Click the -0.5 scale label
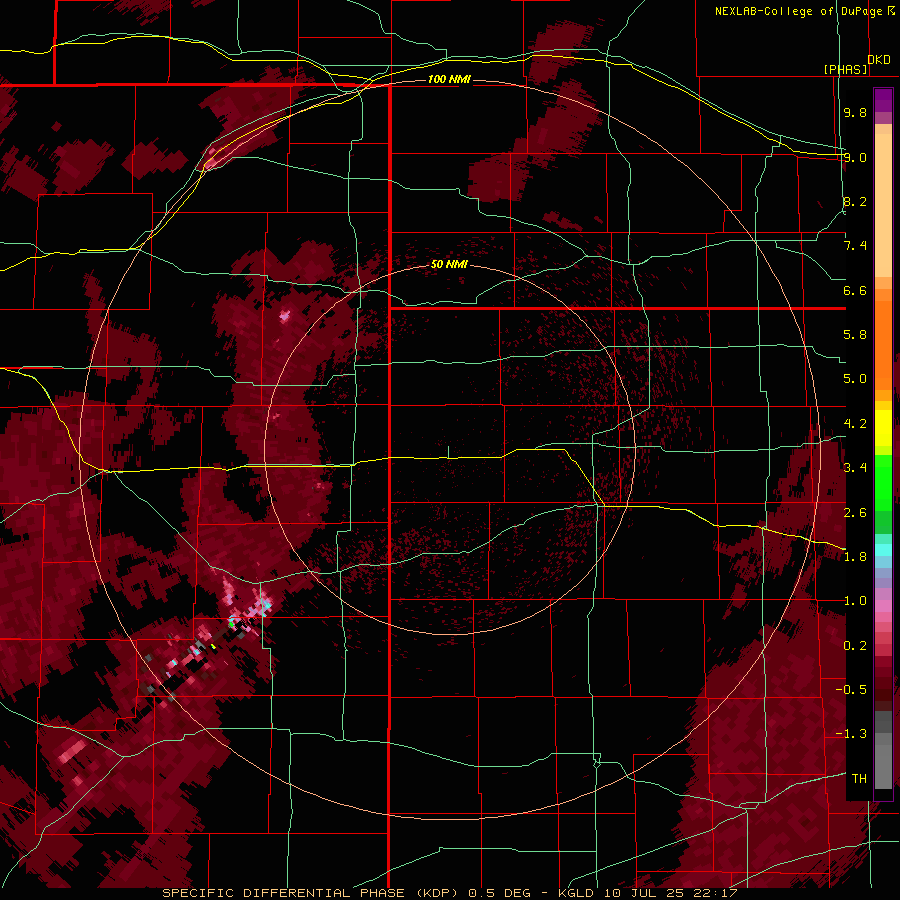The width and height of the screenshot is (900, 900). (x=851, y=690)
